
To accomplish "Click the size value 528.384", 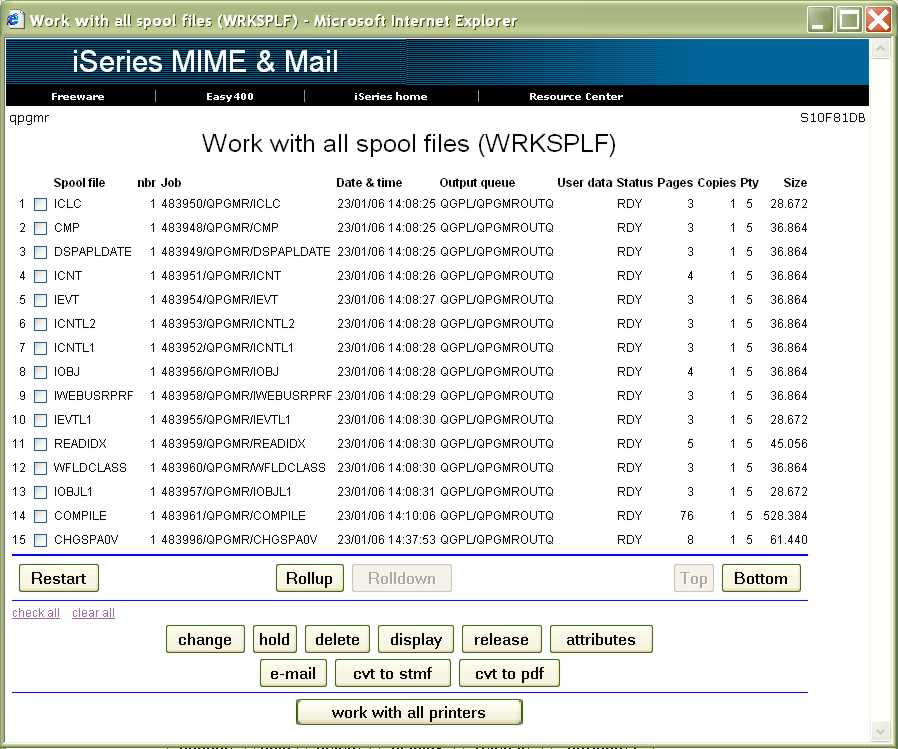I will pos(785,516).
